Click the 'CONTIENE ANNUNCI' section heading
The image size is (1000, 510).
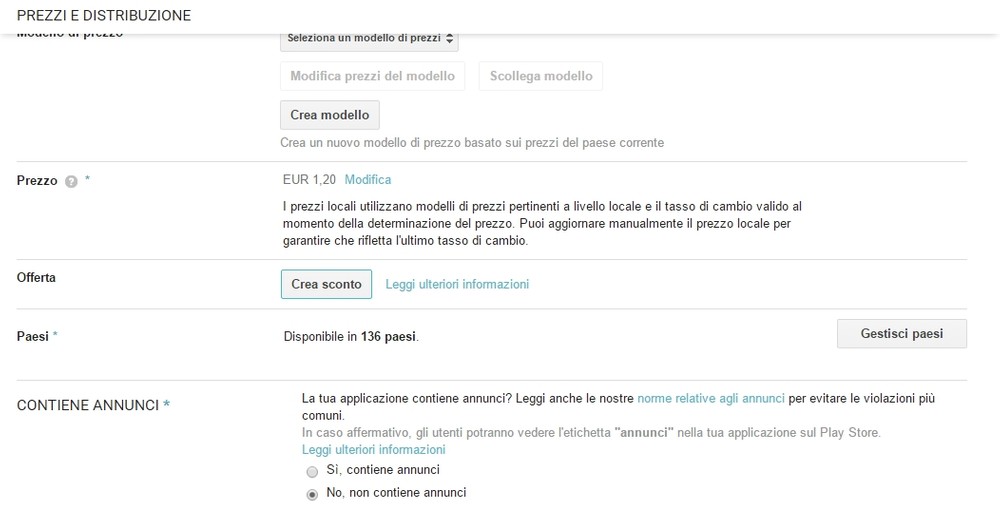tap(88, 405)
